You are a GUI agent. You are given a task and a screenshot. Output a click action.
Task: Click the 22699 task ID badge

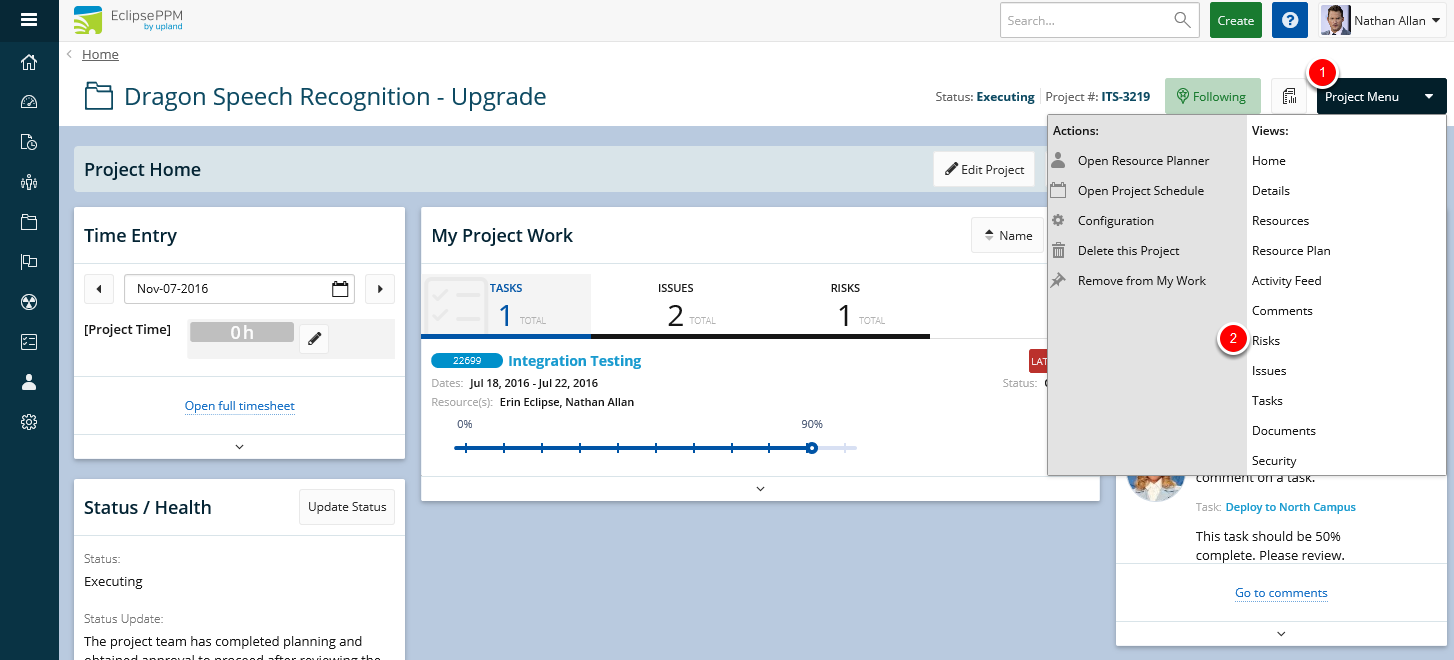click(x=467, y=361)
